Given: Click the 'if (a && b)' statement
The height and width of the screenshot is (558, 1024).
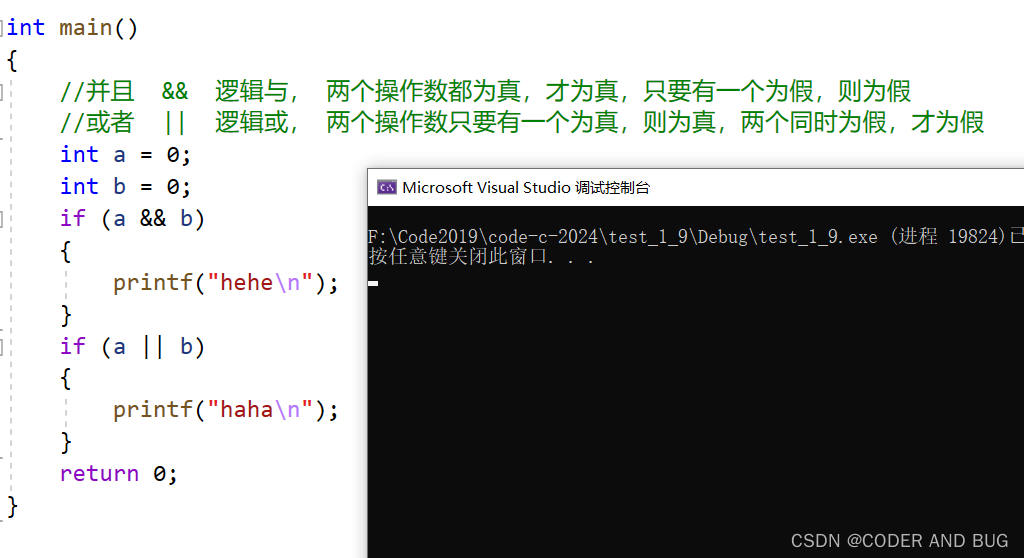Looking at the screenshot, I should point(133,219).
